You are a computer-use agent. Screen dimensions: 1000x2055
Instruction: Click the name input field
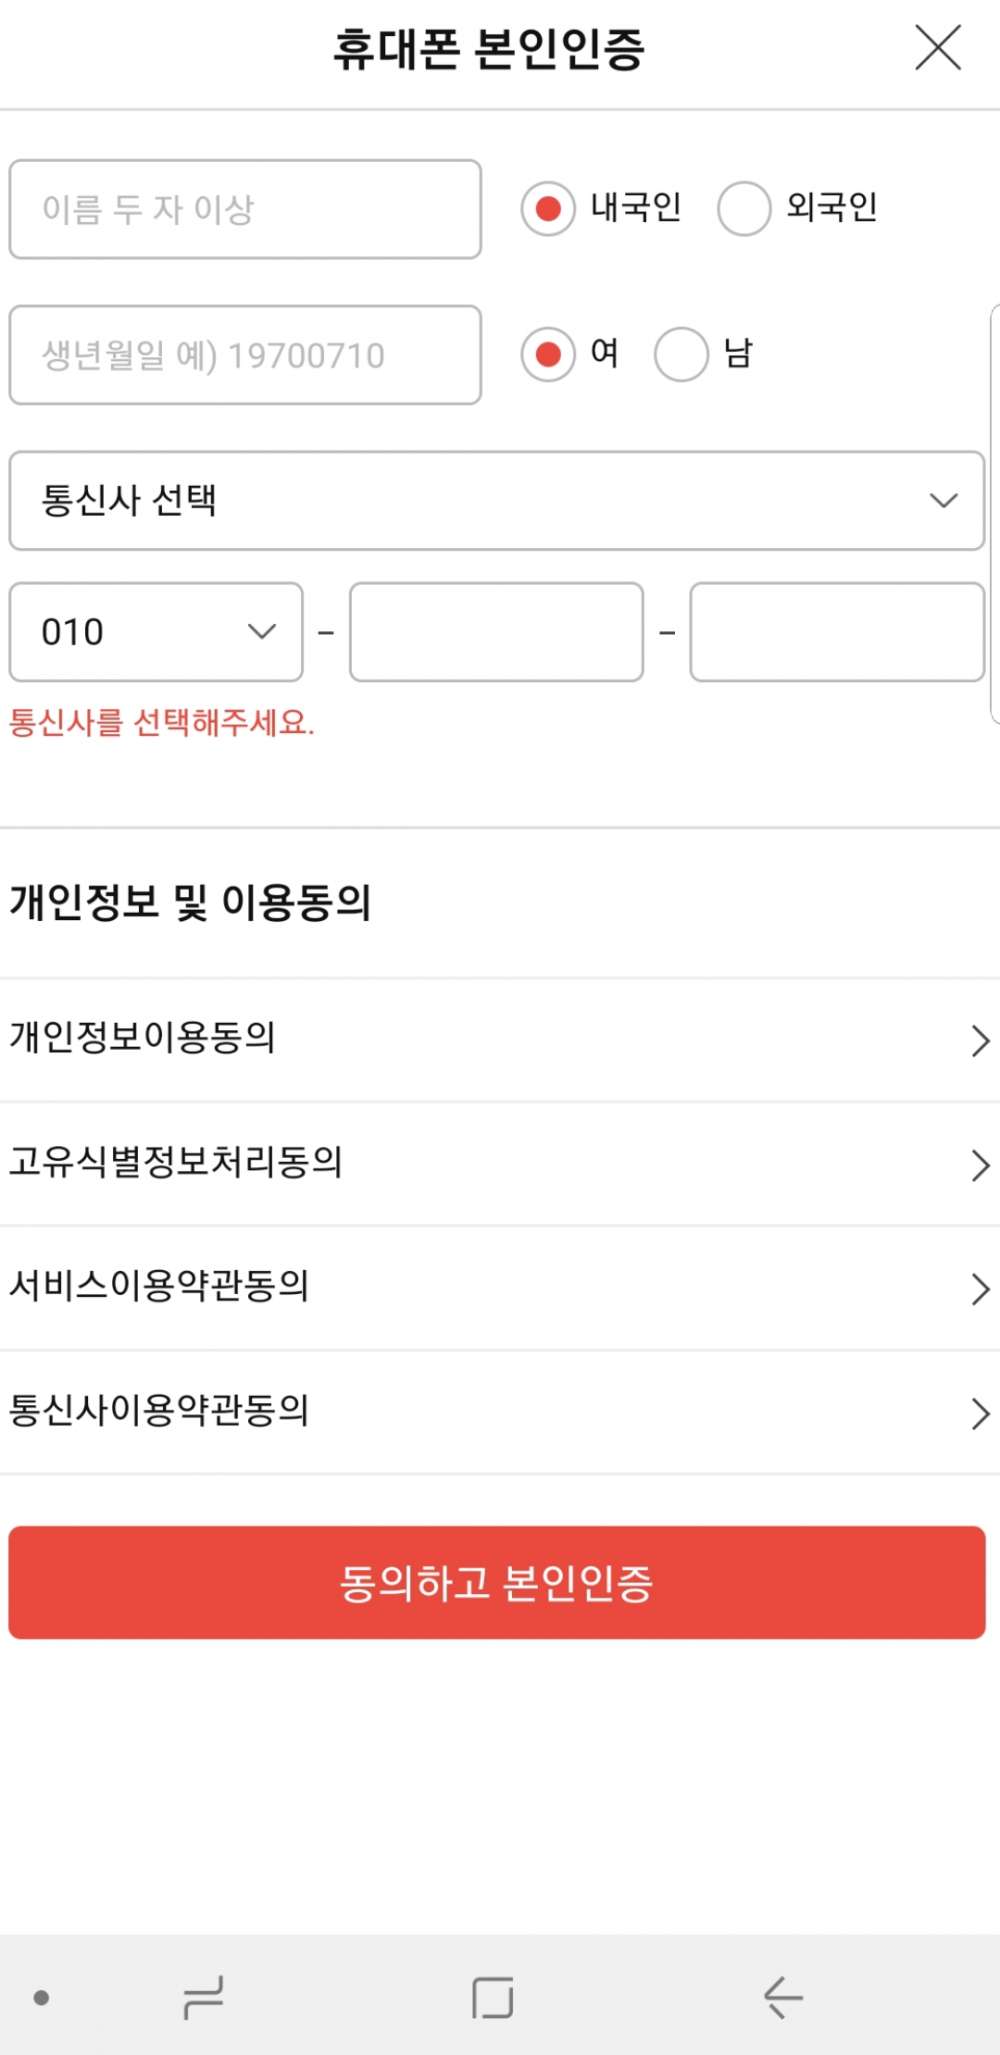[x=245, y=209]
